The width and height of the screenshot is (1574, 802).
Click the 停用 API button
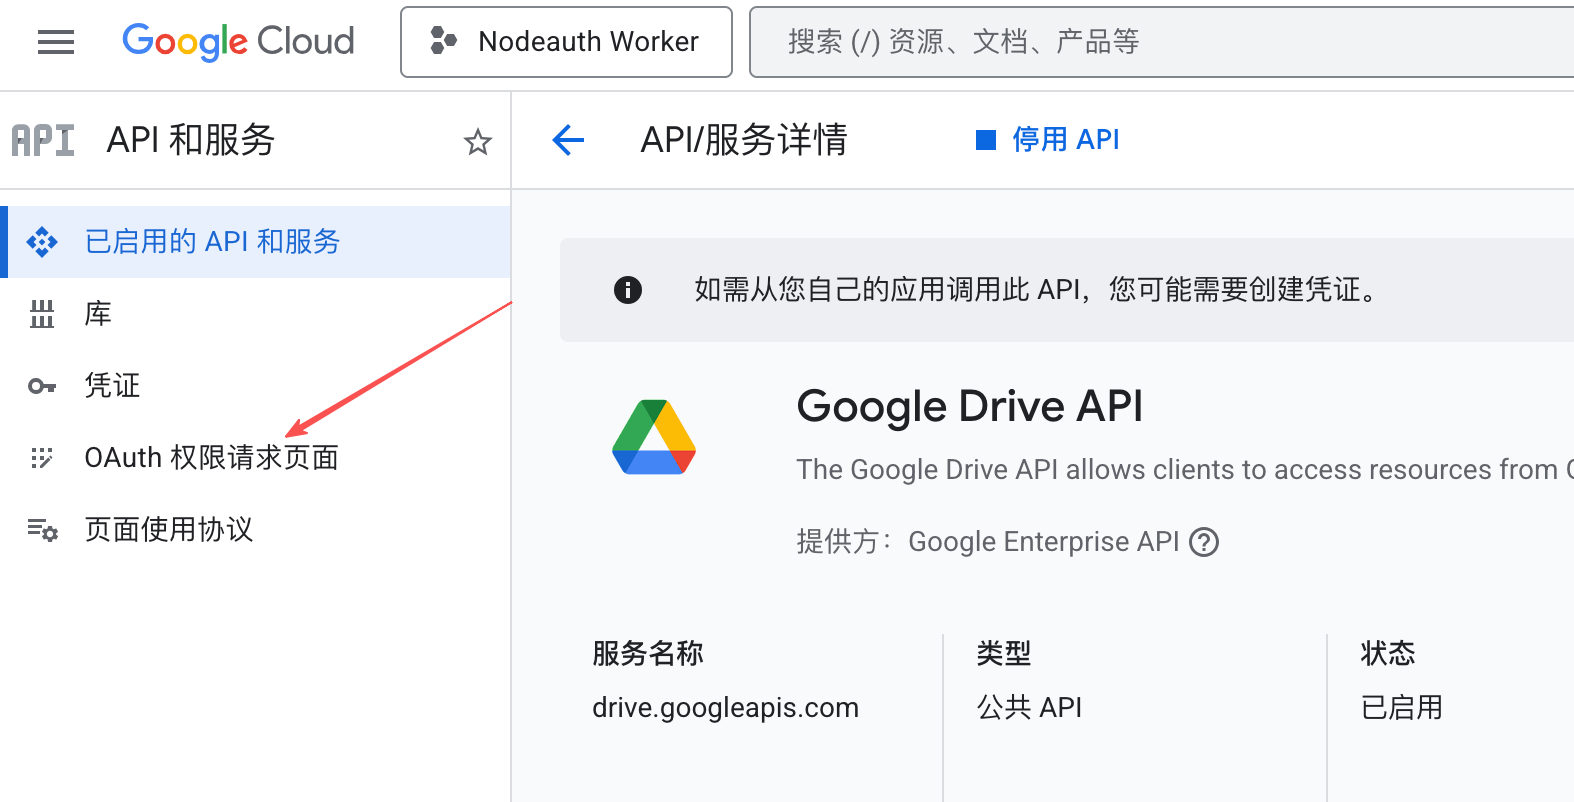click(1048, 140)
